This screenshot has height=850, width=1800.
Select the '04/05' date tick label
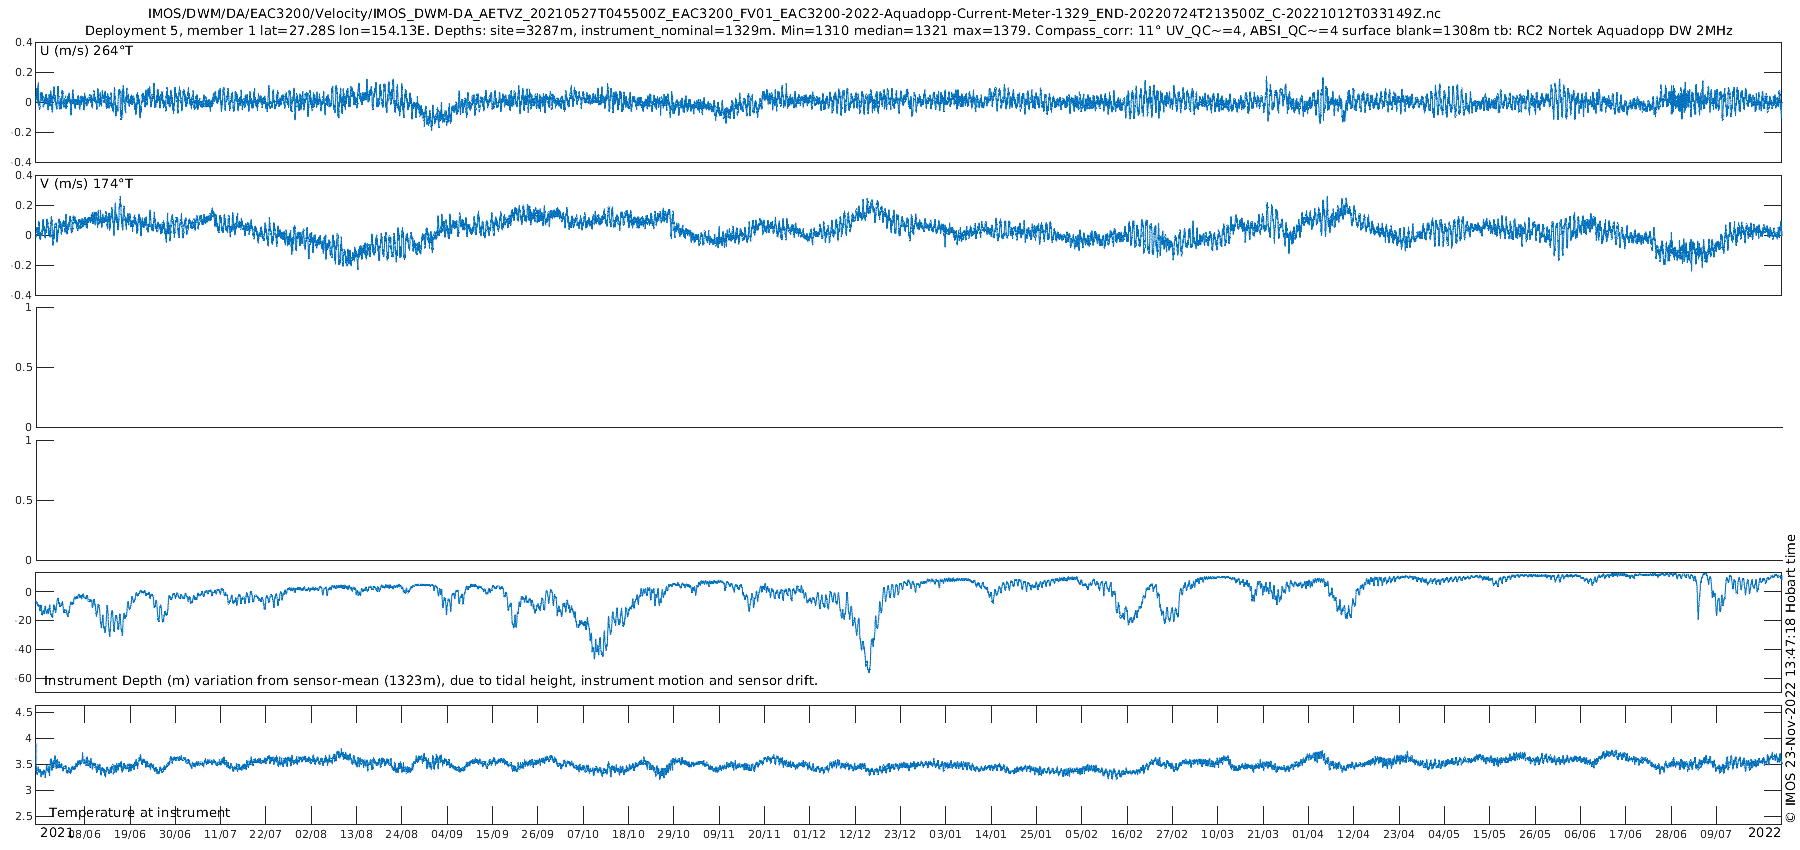[x=1444, y=834]
